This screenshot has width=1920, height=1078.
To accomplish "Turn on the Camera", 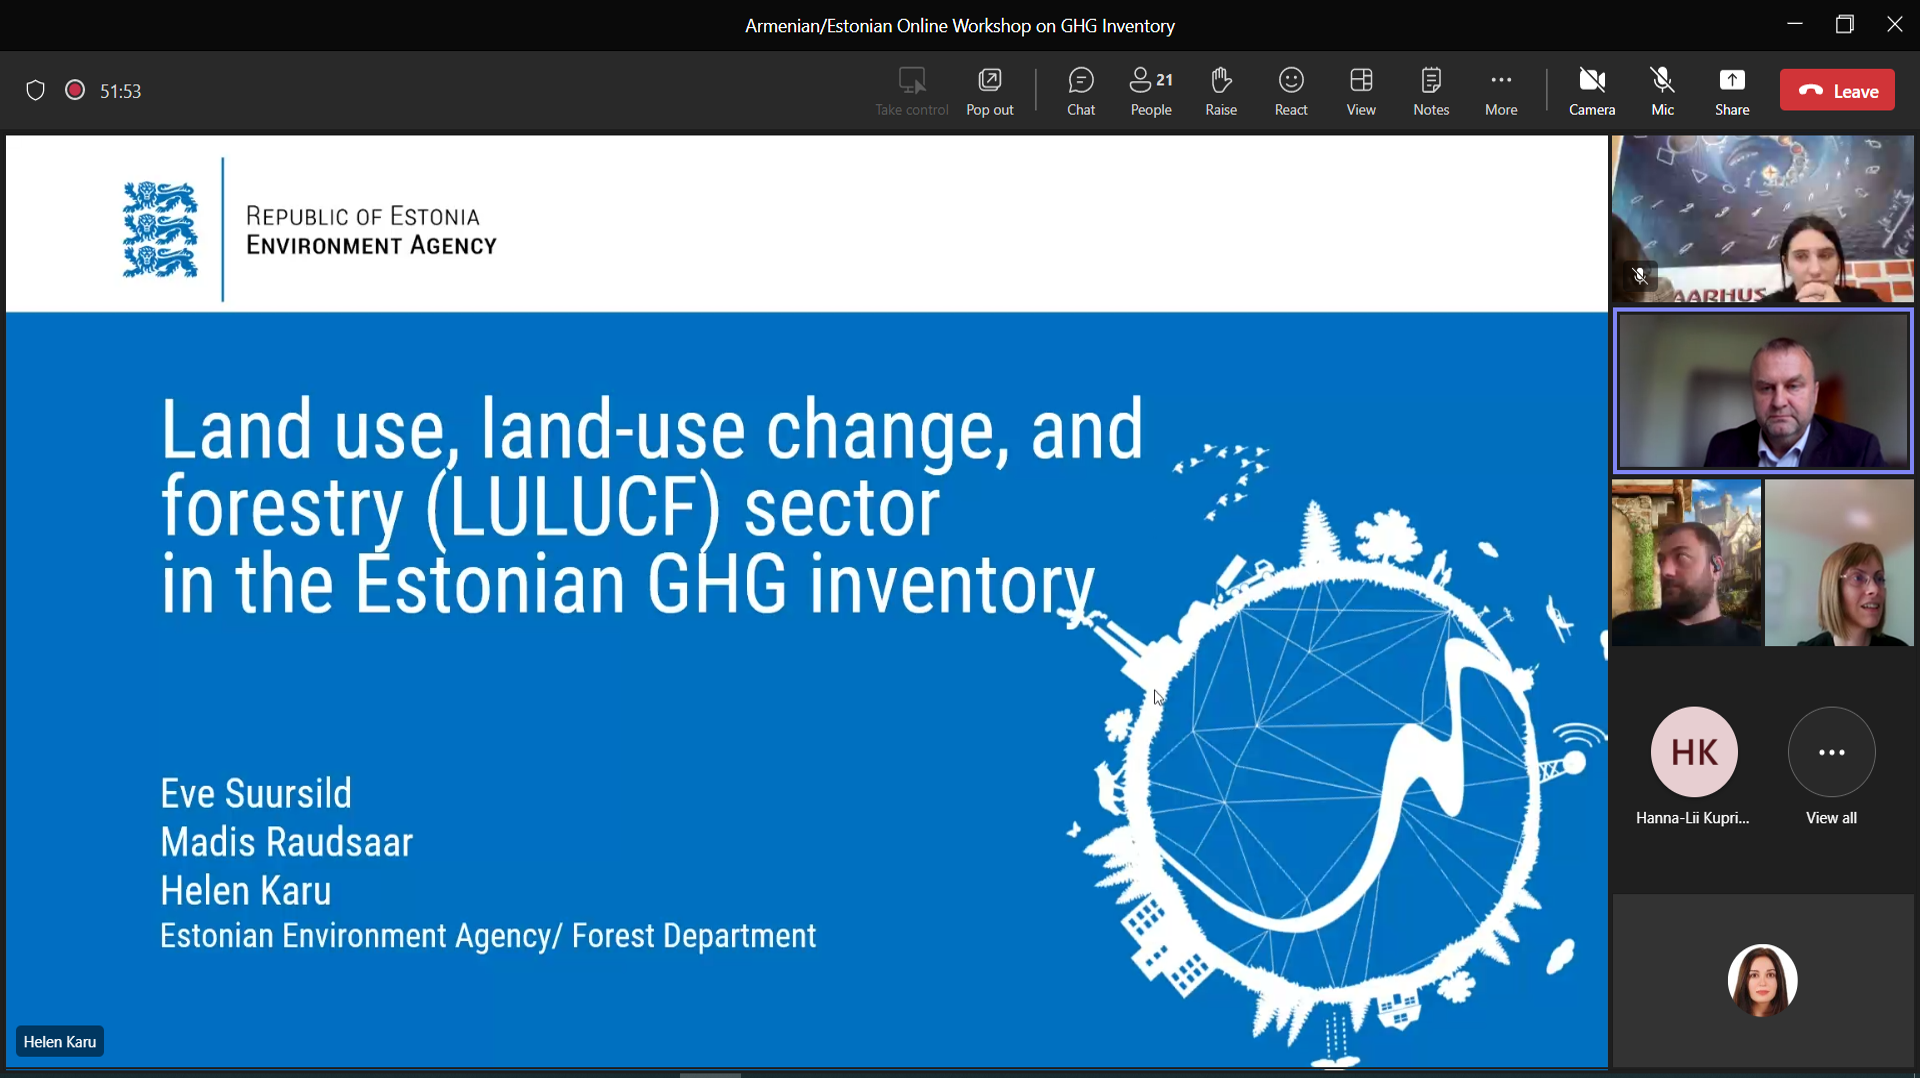I will [x=1591, y=91].
